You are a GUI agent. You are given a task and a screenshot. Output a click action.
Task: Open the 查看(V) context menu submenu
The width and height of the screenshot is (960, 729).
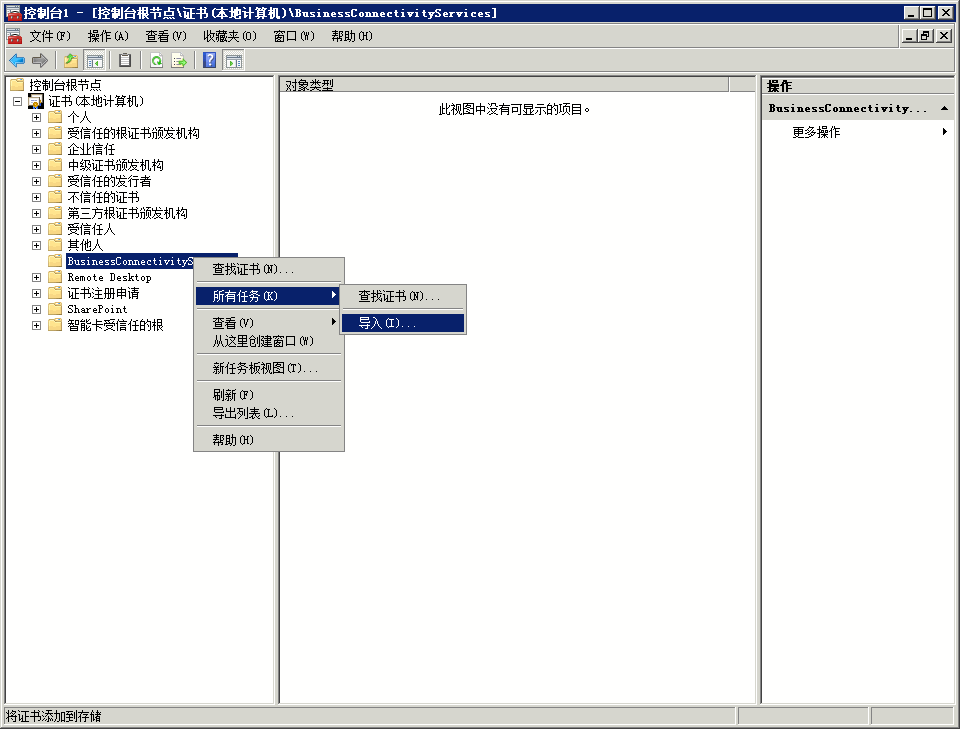pyautogui.click(x=268, y=323)
